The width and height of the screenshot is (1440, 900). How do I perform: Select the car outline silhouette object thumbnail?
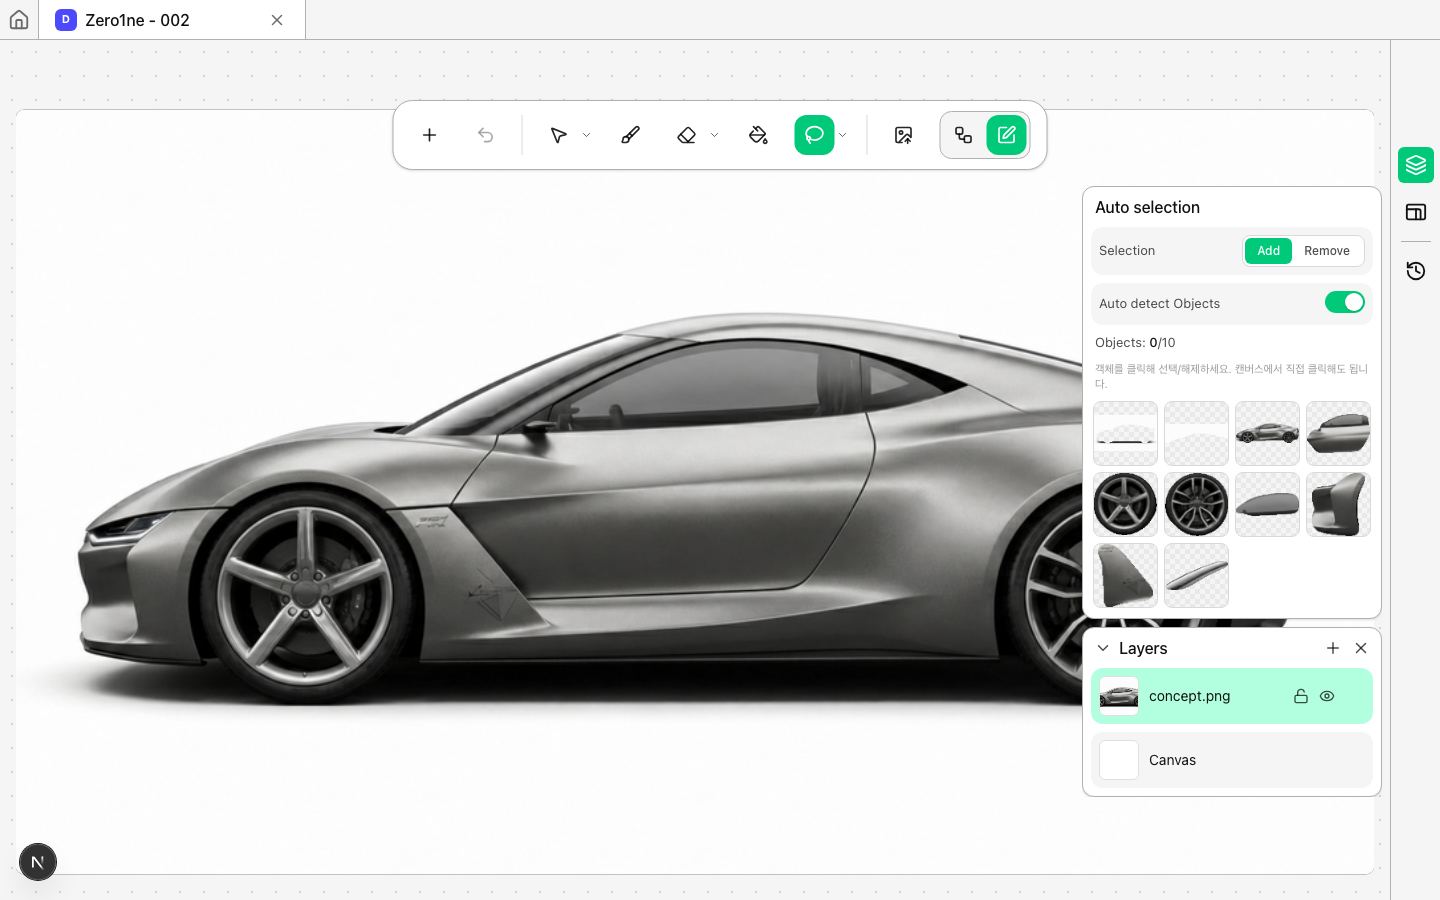[x=1125, y=433]
